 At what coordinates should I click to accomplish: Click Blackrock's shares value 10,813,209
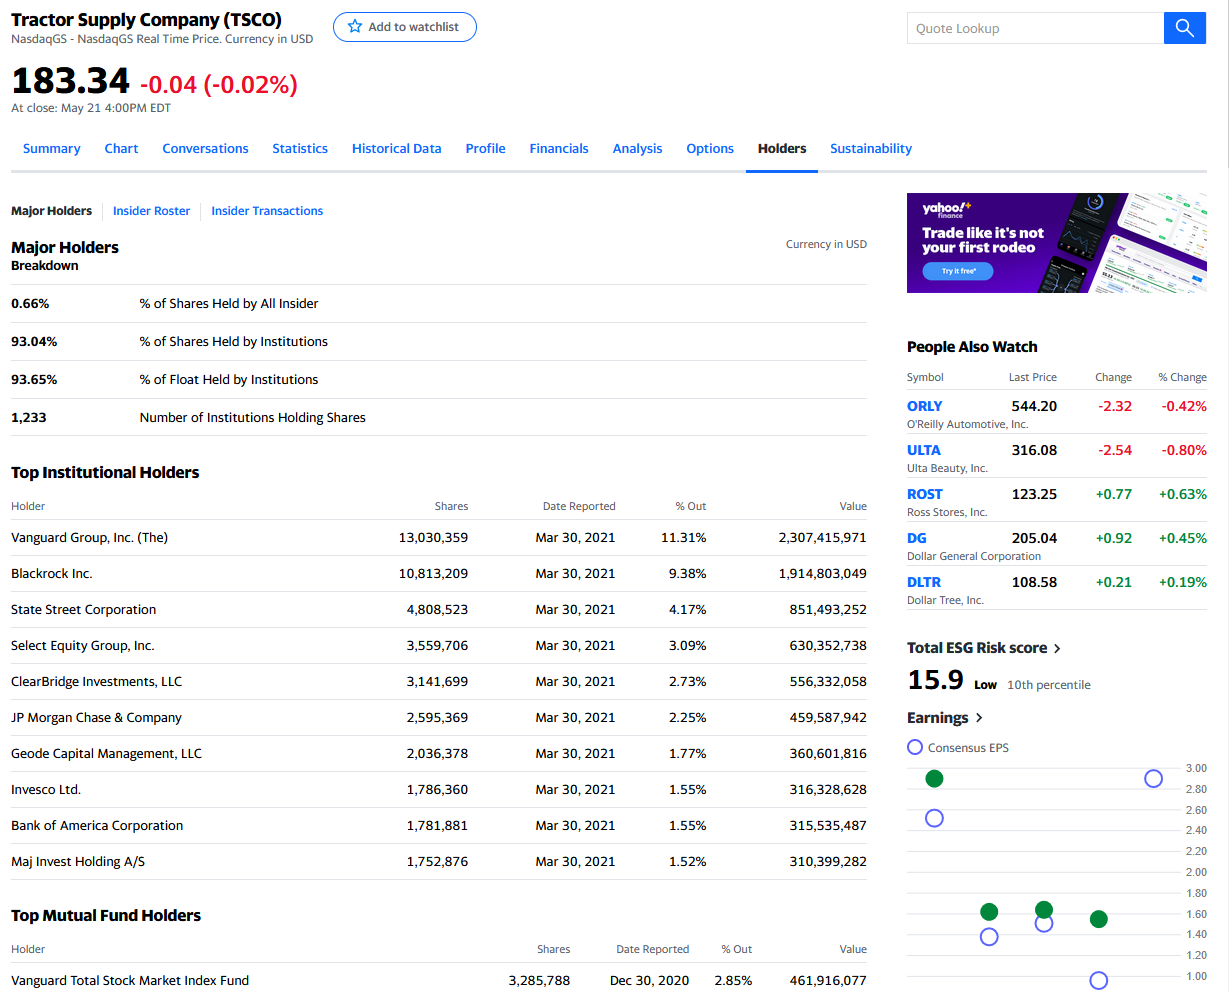(x=433, y=573)
